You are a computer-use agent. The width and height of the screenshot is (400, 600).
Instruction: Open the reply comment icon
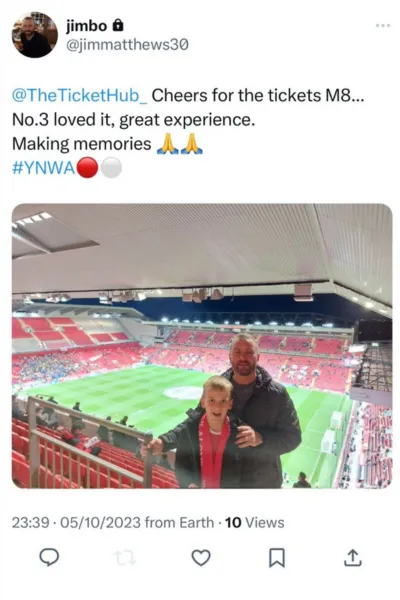pos(50,558)
